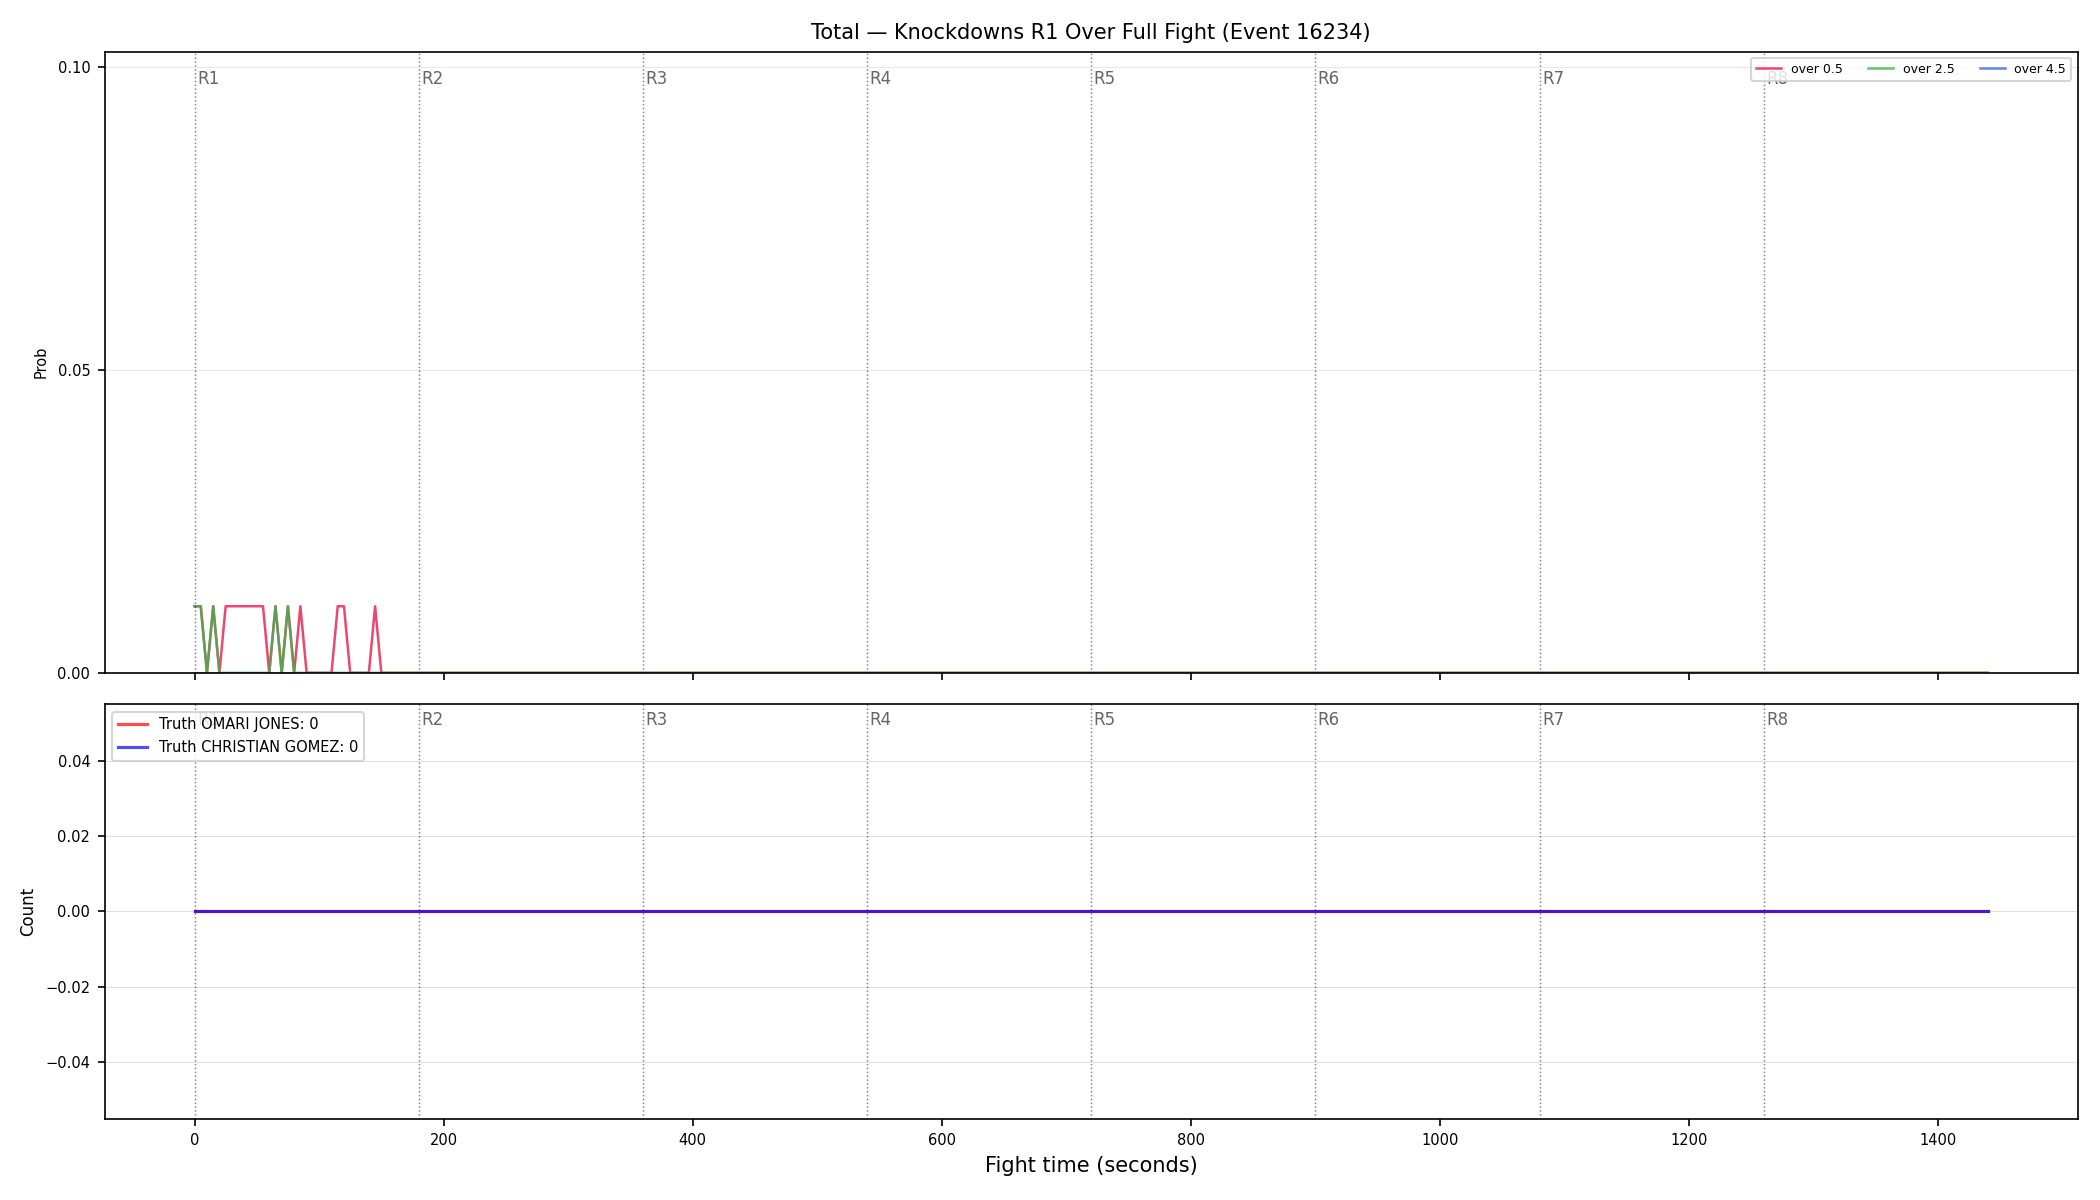This screenshot has height=1200, width=2100.
Task: Select the 'Truth OMARI JONES: 0' legend entry
Action: pyautogui.click(x=238, y=724)
